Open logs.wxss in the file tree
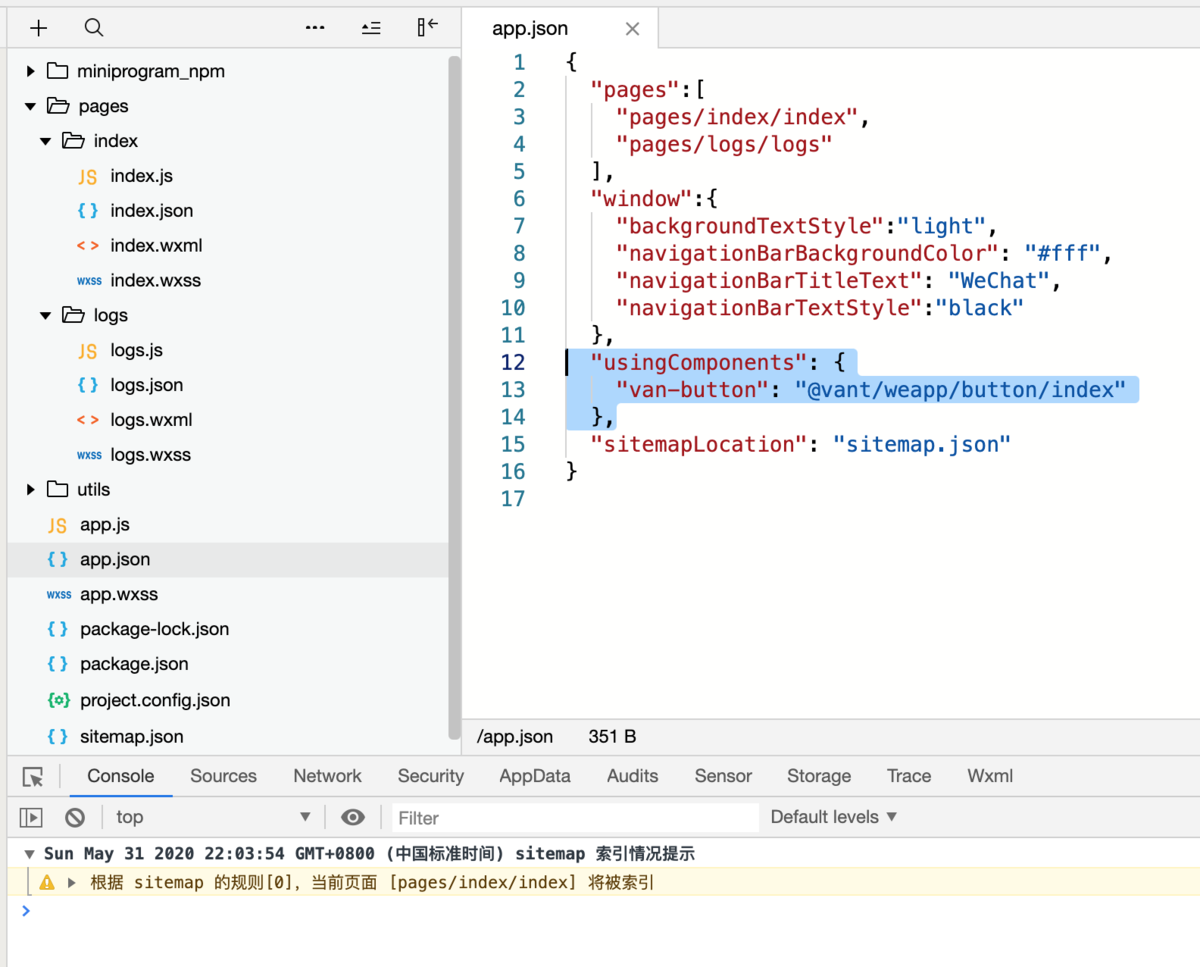The height and width of the screenshot is (967, 1200). point(150,454)
